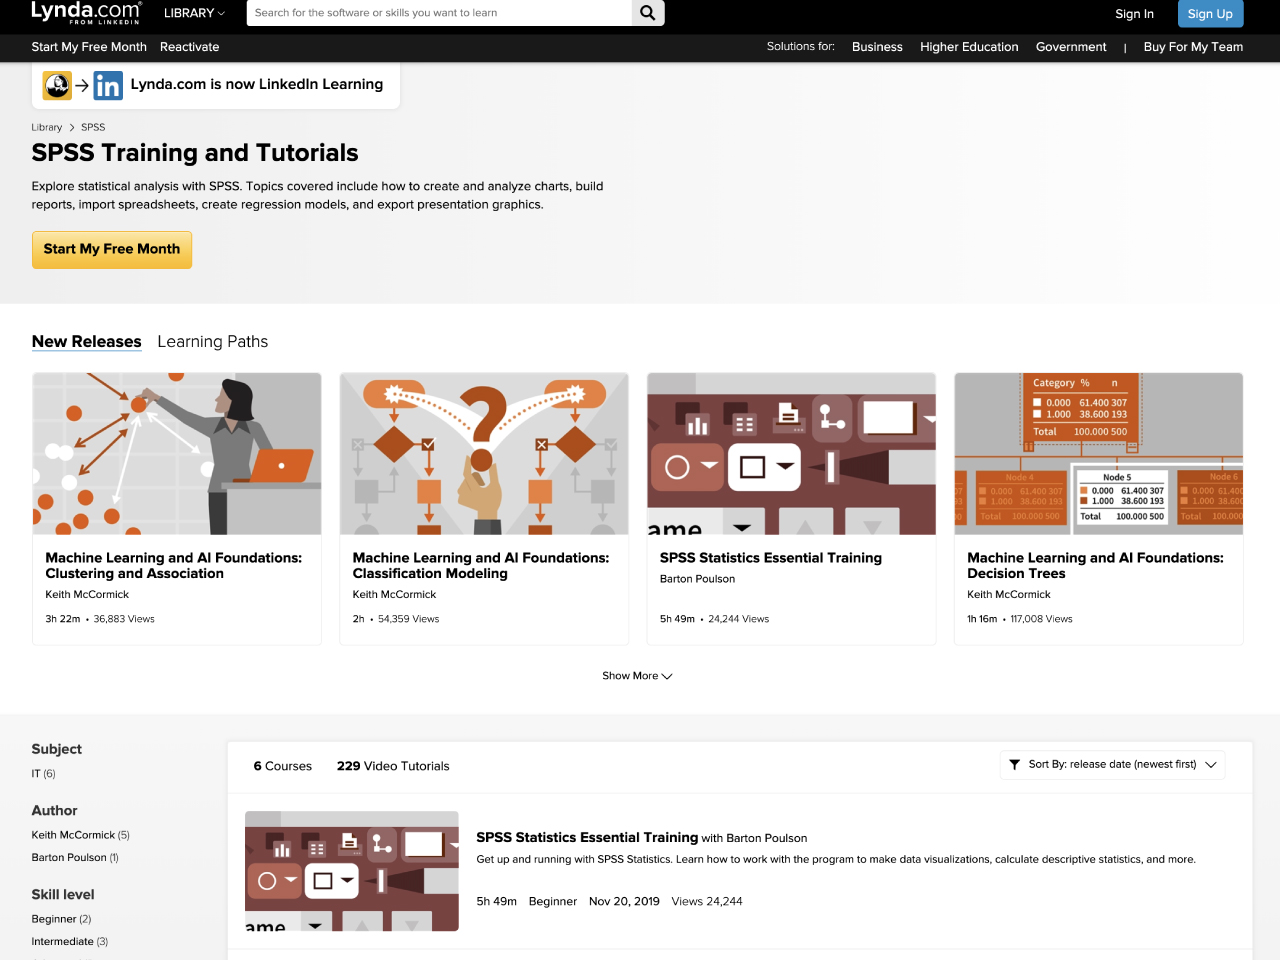Screen dimensions: 1280x960
Task: Open the Classification Modeling course thumbnail
Action: point(484,454)
